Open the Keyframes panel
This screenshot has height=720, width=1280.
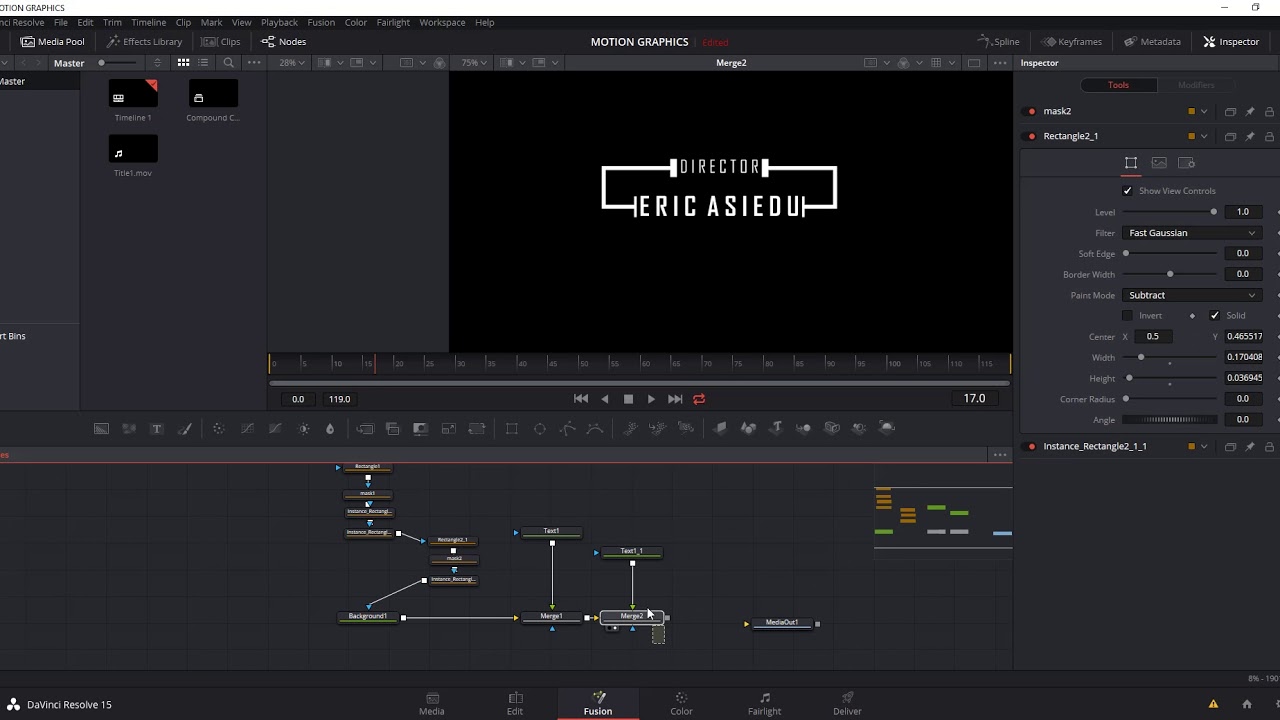point(1071,42)
